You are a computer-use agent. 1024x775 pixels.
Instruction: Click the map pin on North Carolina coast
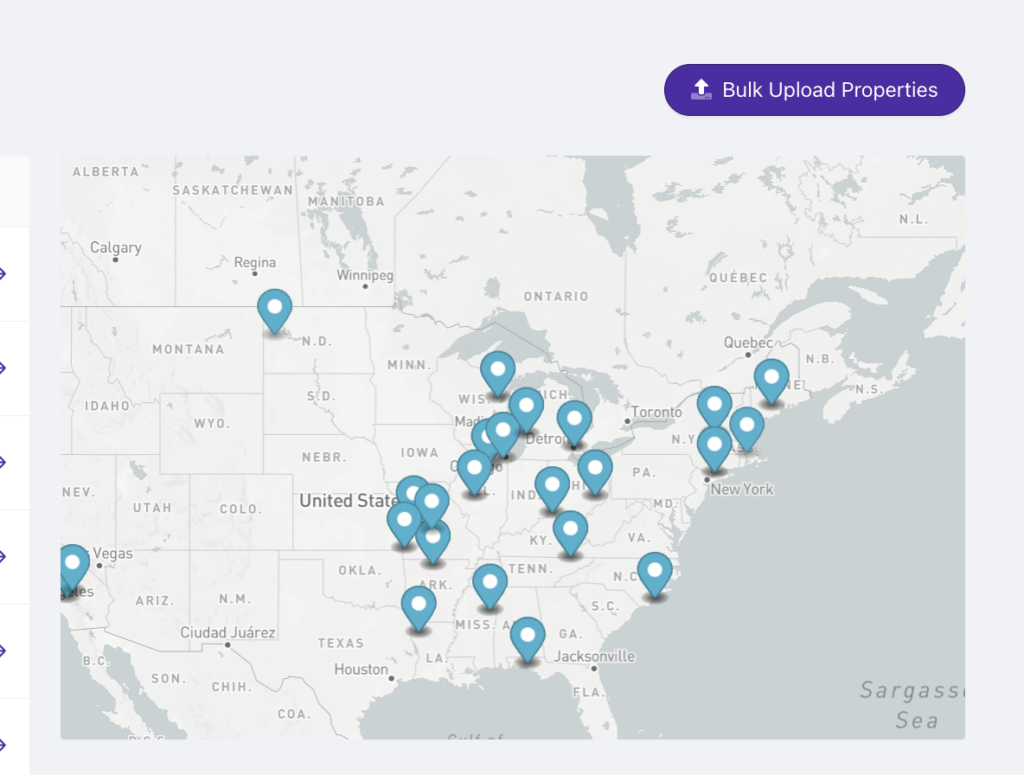[x=654, y=575]
